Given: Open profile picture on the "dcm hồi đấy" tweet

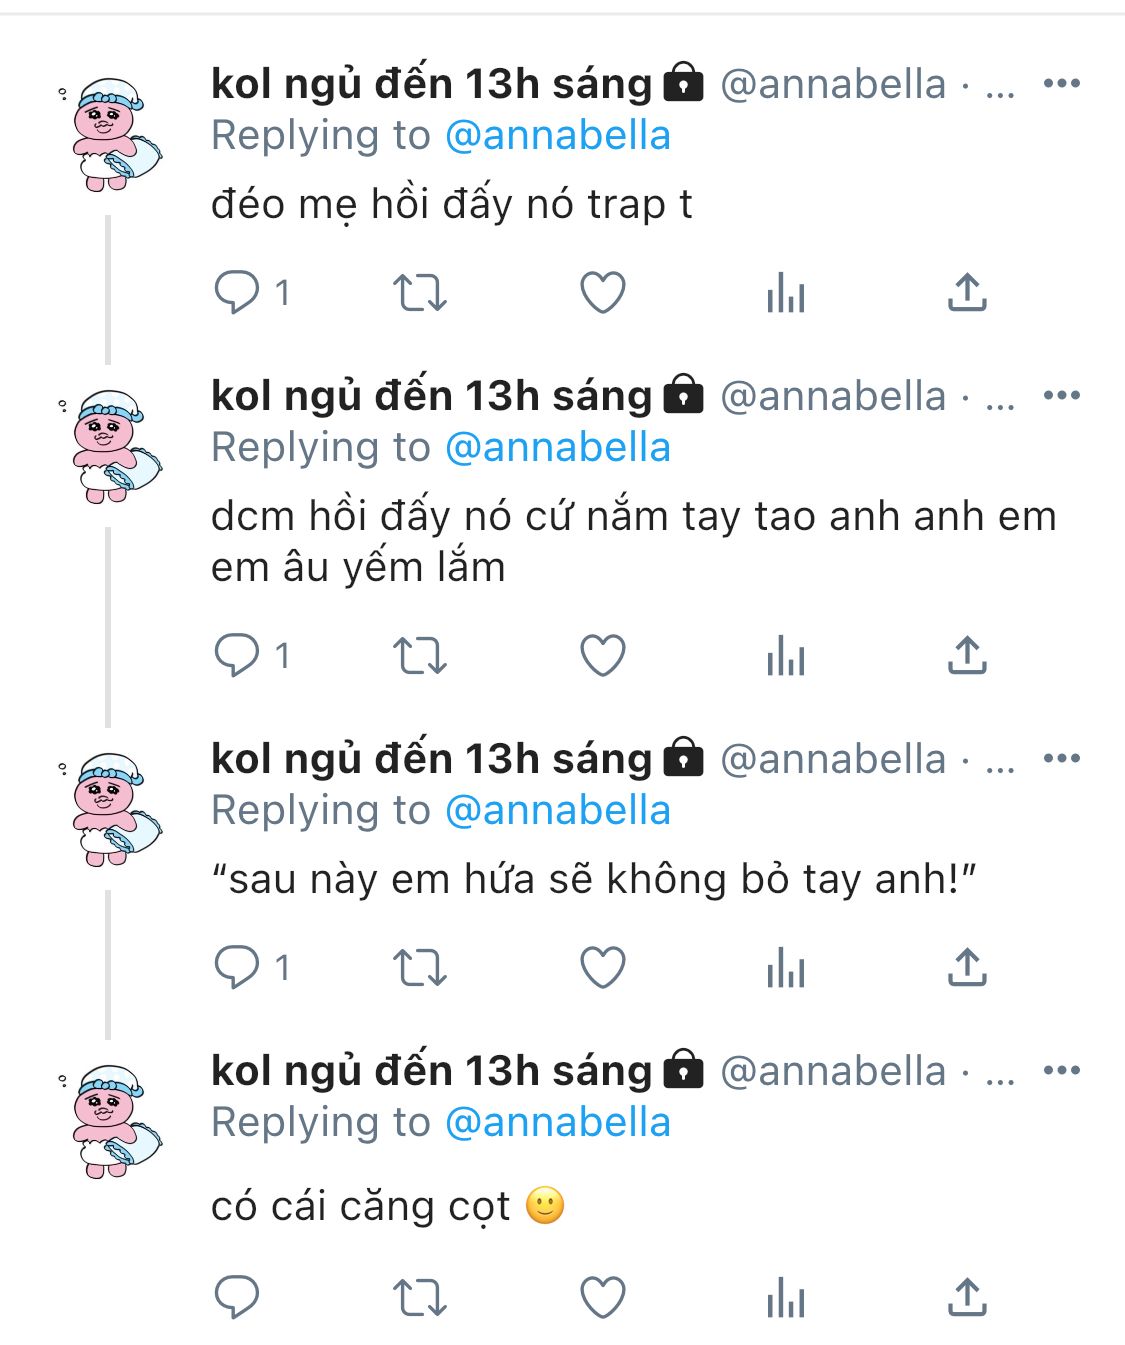Looking at the screenshot, I should pos(112,446).
